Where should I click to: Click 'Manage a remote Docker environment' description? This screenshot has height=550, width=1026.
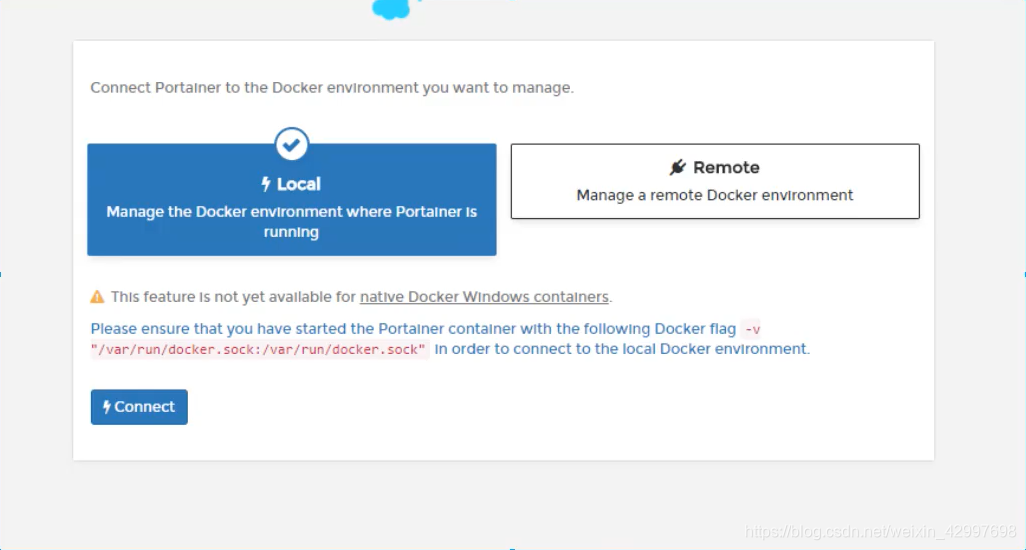click(x=715, y=195)
